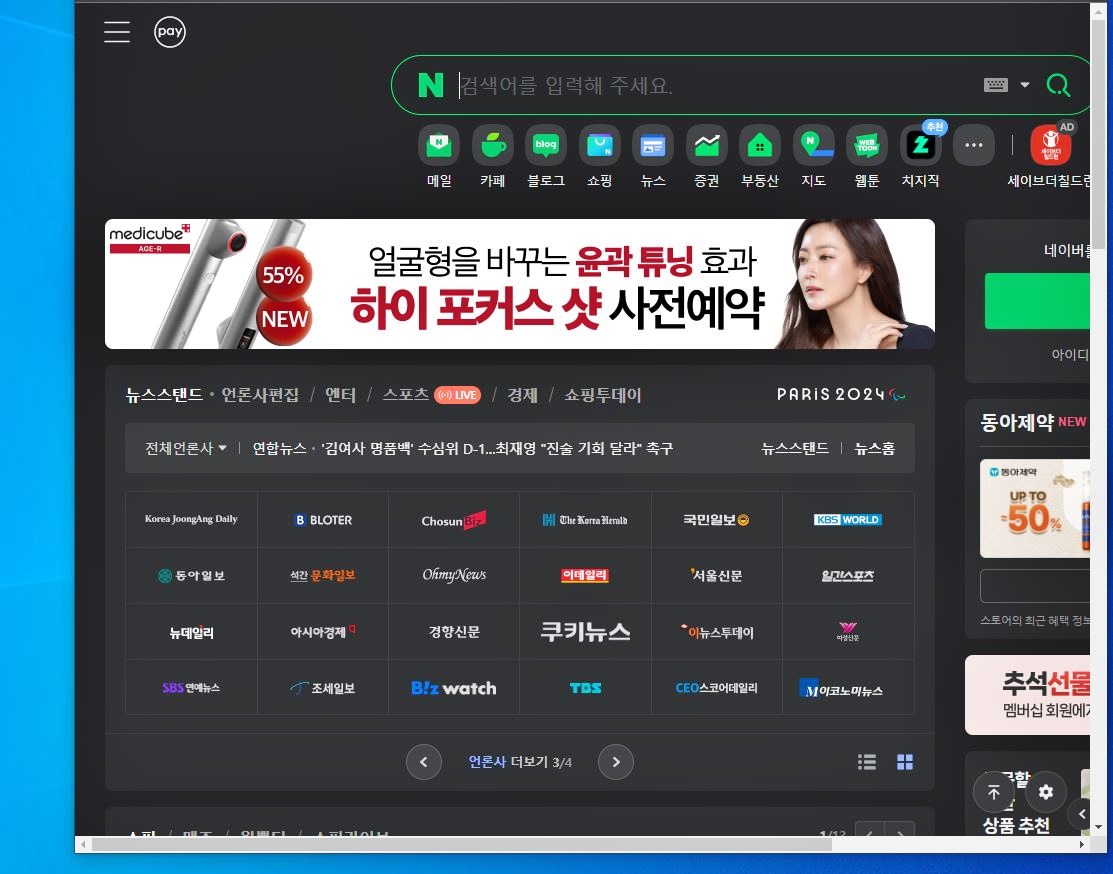Open the medicube banner ad
This screenshot has width=1113, height=874.
coord(520,284)
